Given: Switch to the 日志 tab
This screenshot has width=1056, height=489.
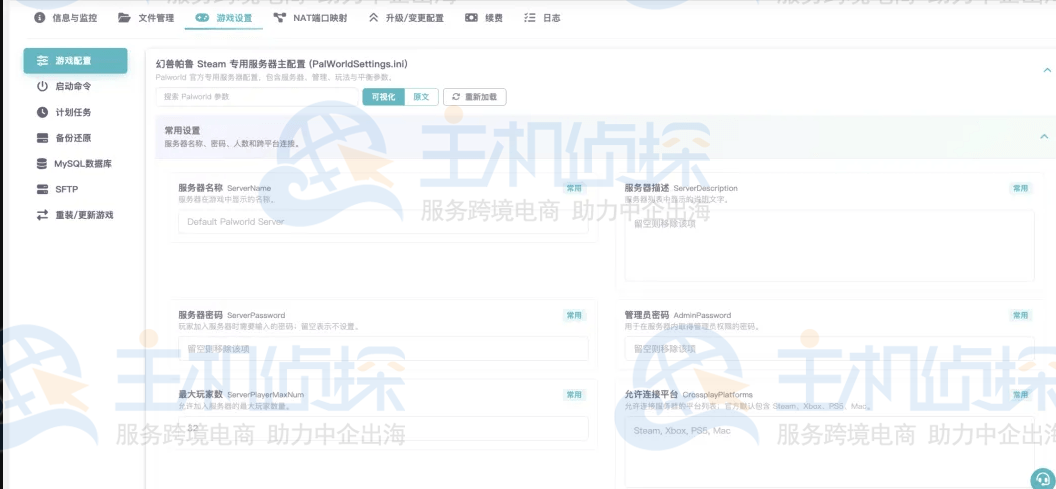Looking at the screenshot, I should 542,18.
